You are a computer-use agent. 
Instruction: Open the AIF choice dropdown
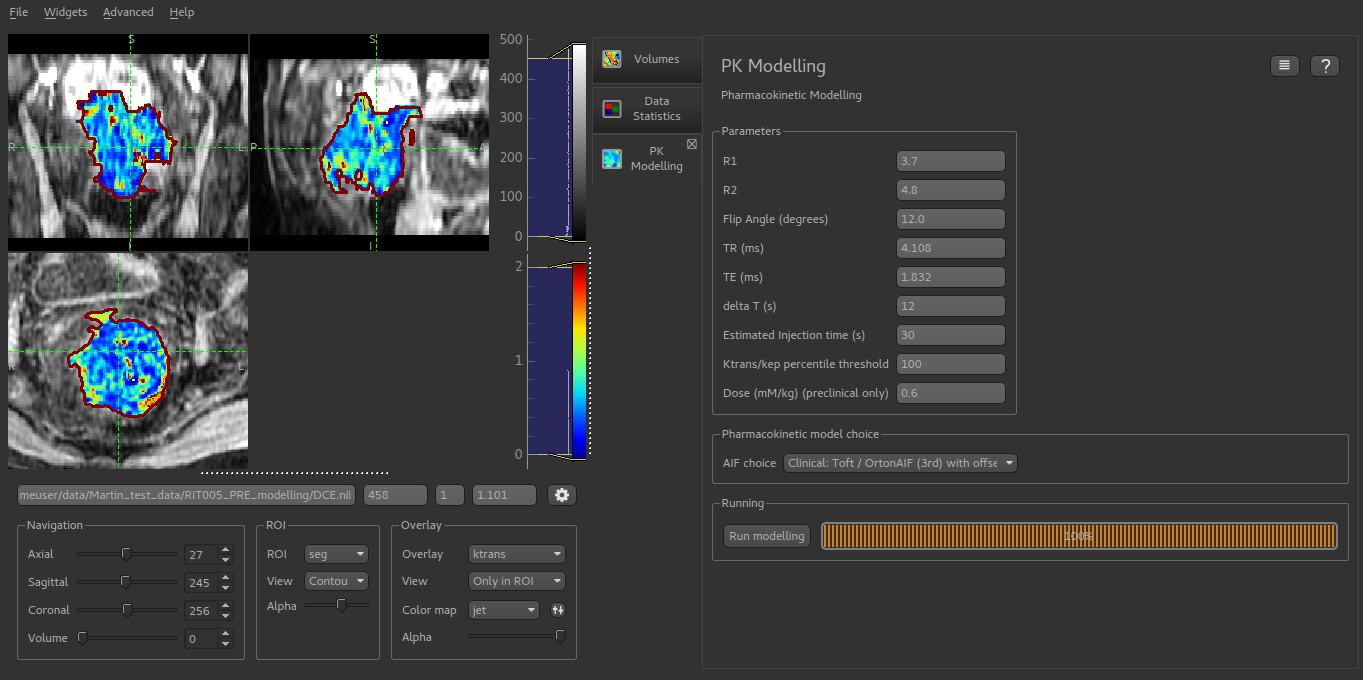[x=900, y=463]
